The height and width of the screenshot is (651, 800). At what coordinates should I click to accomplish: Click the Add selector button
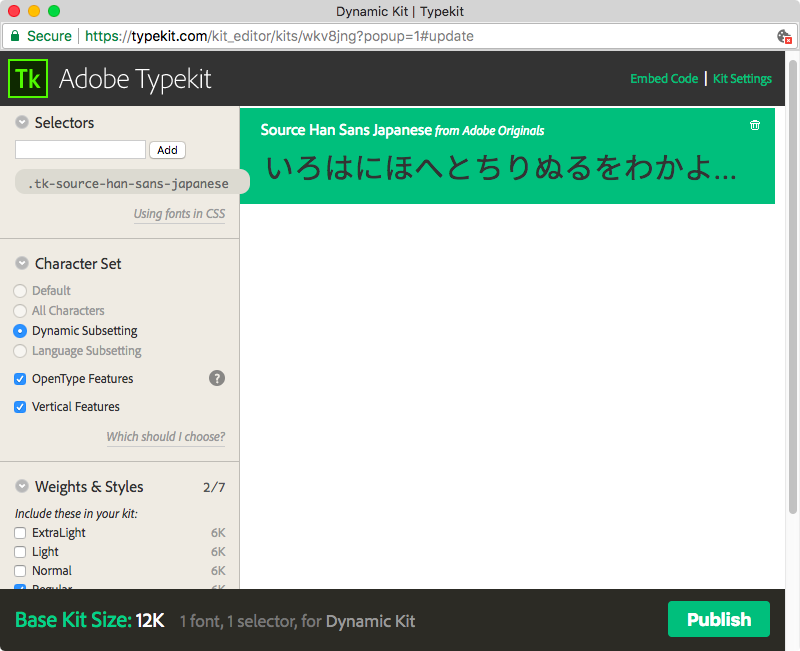pyautogui.click(x=167, y=150)
